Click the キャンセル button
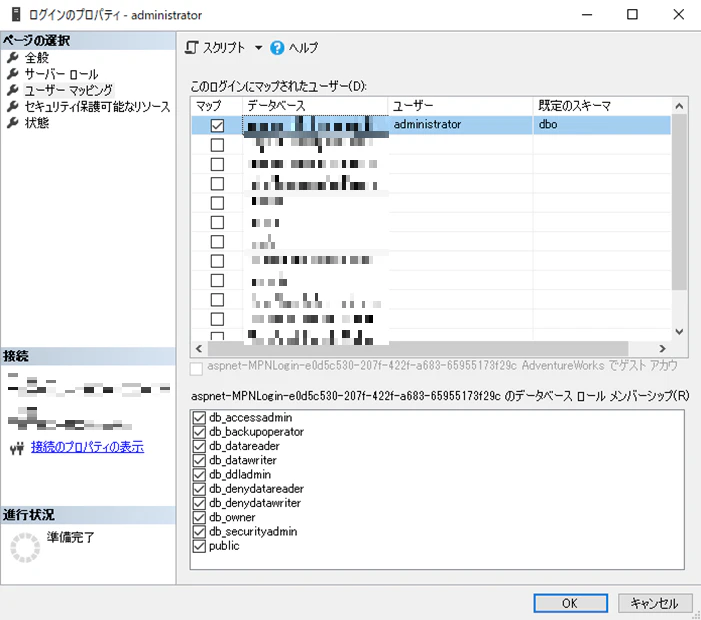 pos(655,603)
